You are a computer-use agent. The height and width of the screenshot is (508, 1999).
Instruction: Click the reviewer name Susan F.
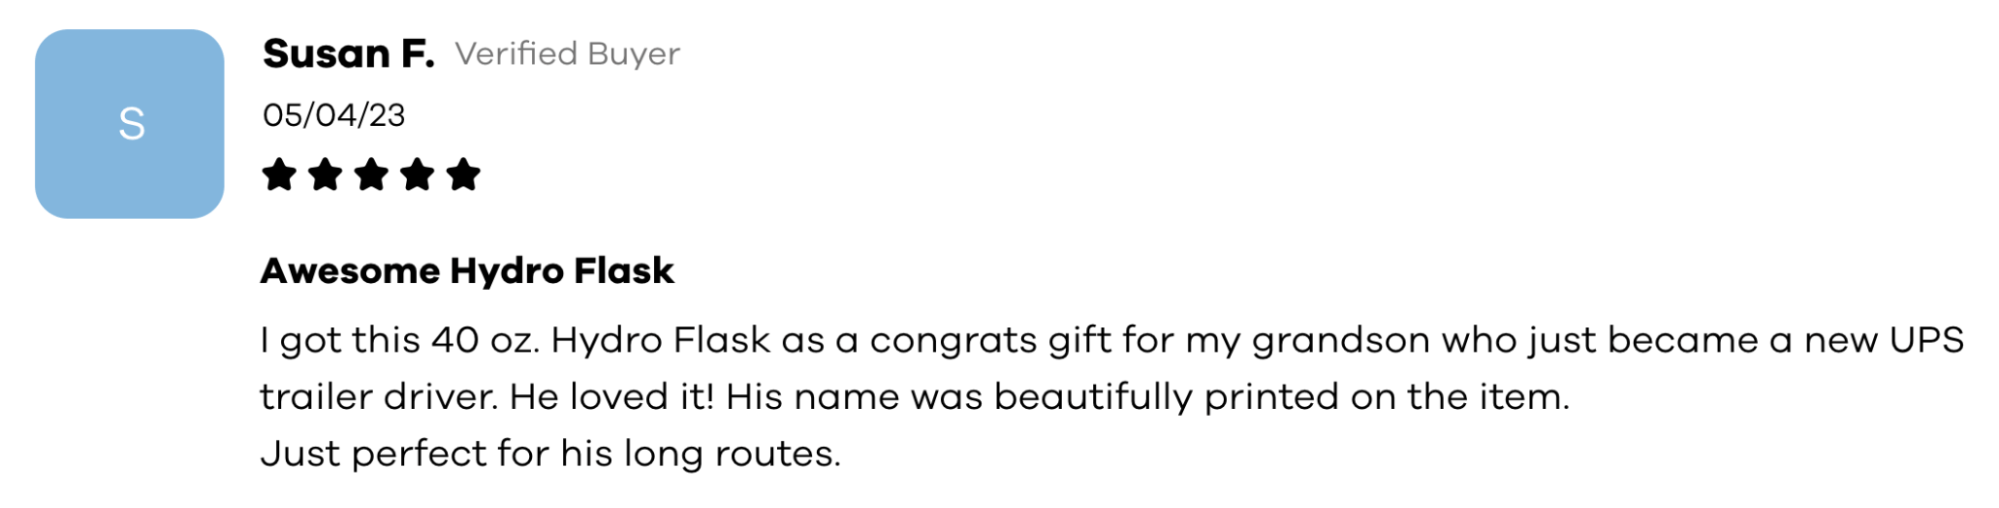[x=348, y=54]
